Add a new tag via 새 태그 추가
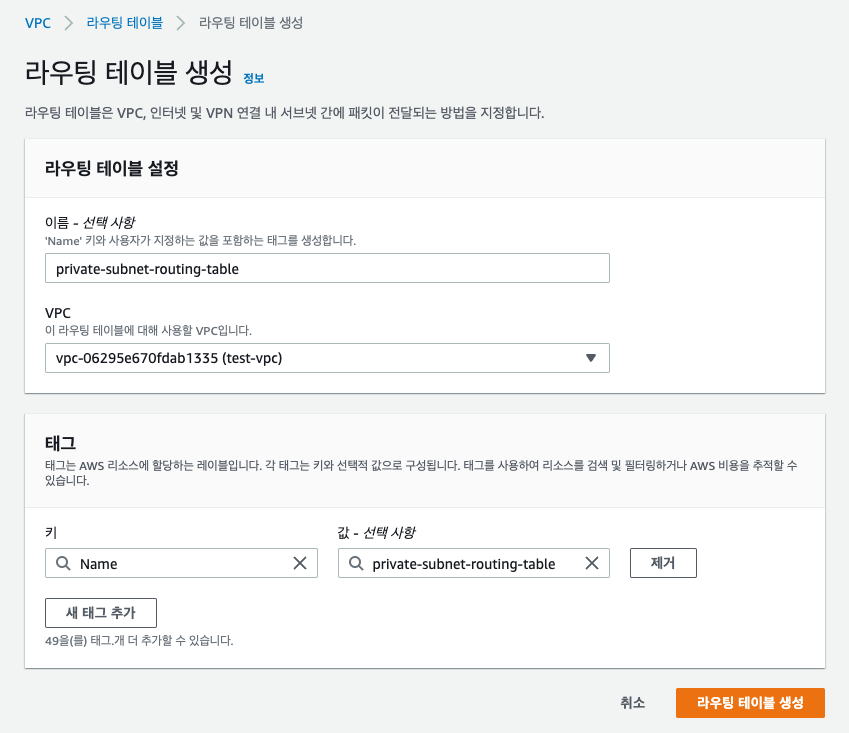This screenshot has height=733, width=849. pyautogui.click(x=101, y=613)
